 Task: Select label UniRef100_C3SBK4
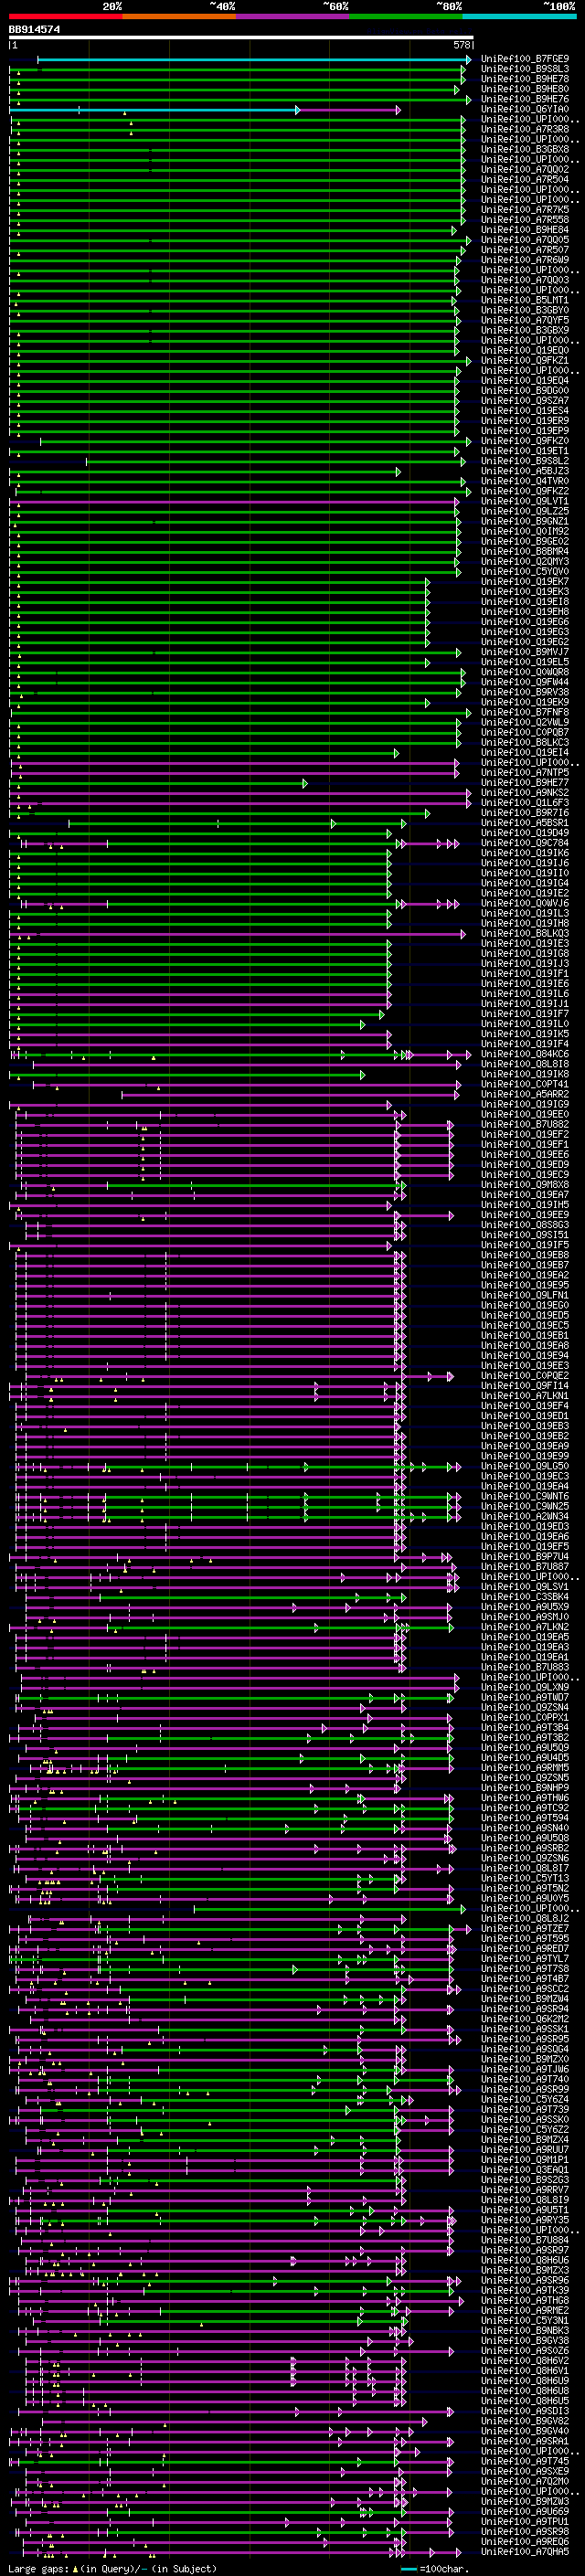[525, 1597]
